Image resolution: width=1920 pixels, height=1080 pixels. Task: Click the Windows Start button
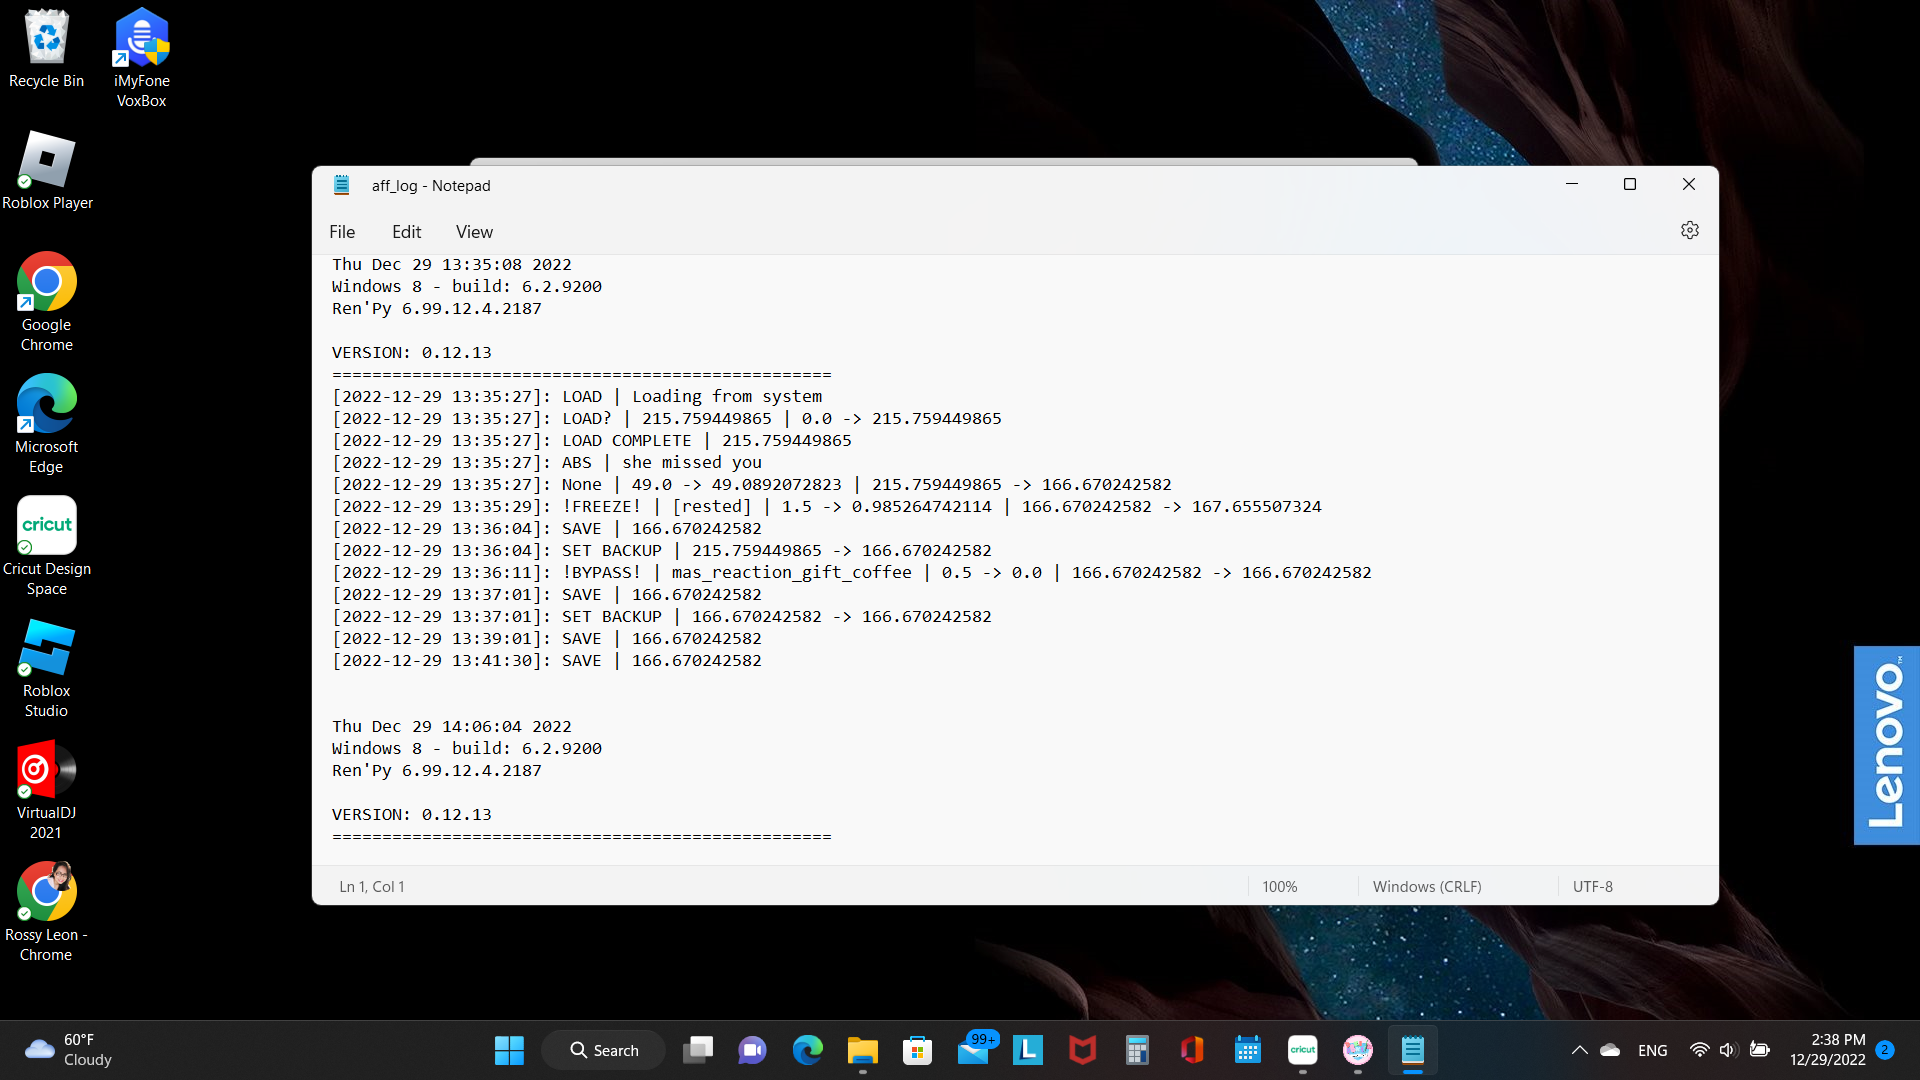tap(509, 1050)
